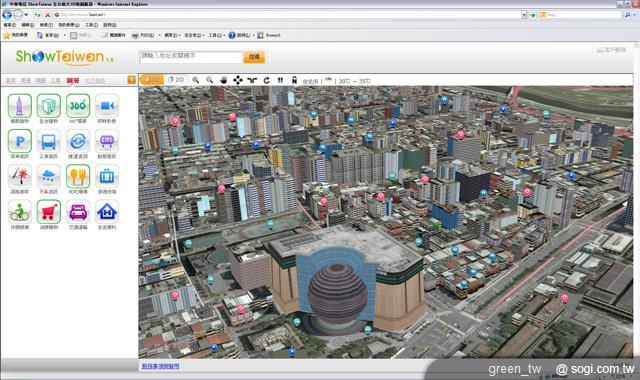
Task: Select the fourth sidebar tab
Action: [56, 81]
